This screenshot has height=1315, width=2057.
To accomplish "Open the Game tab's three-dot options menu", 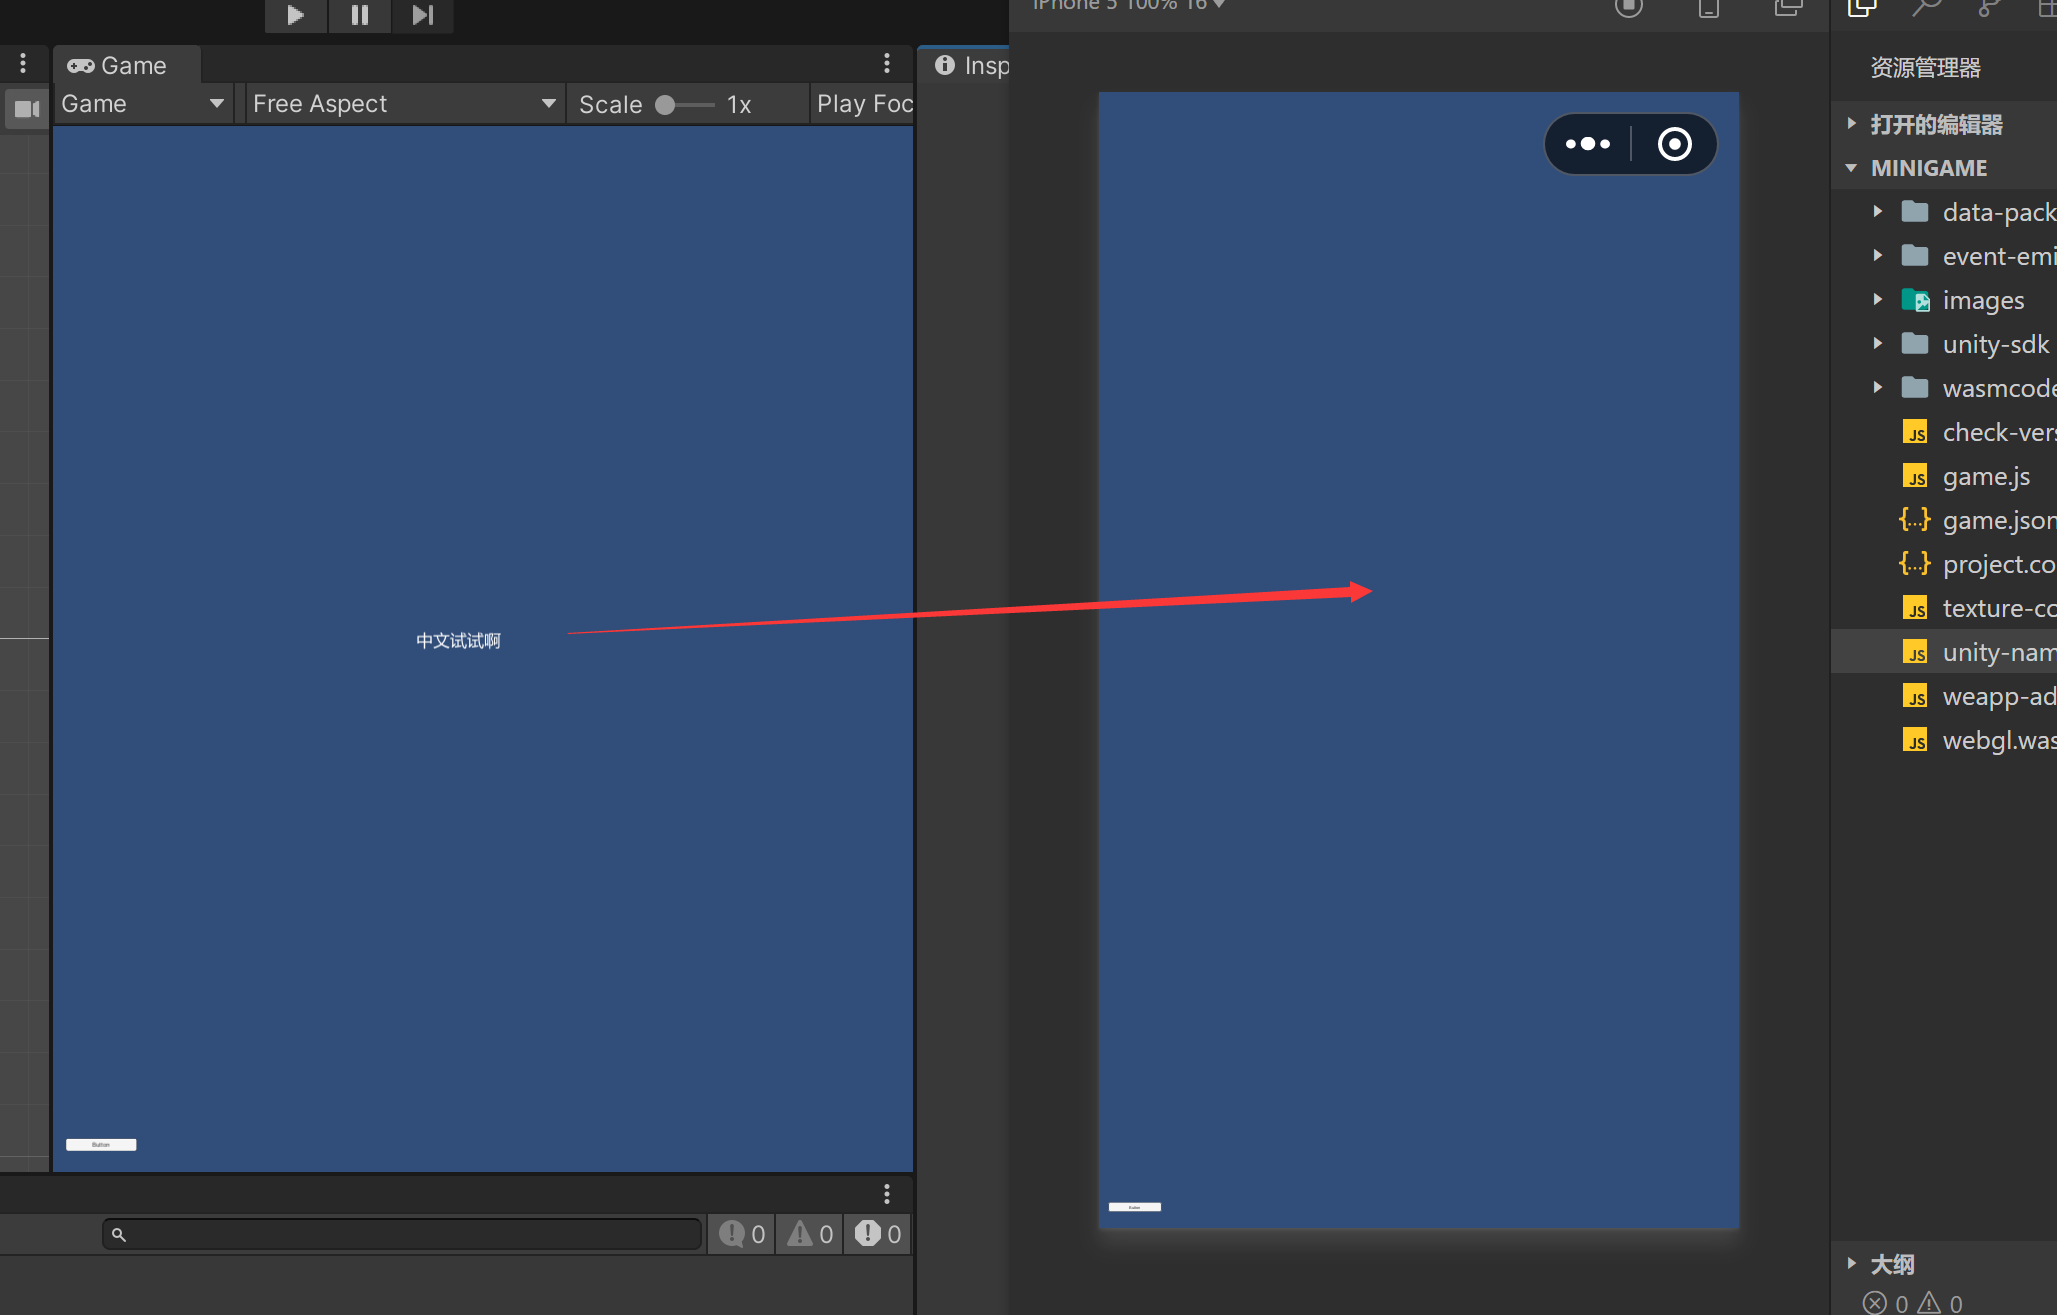I will pos(886,64).
